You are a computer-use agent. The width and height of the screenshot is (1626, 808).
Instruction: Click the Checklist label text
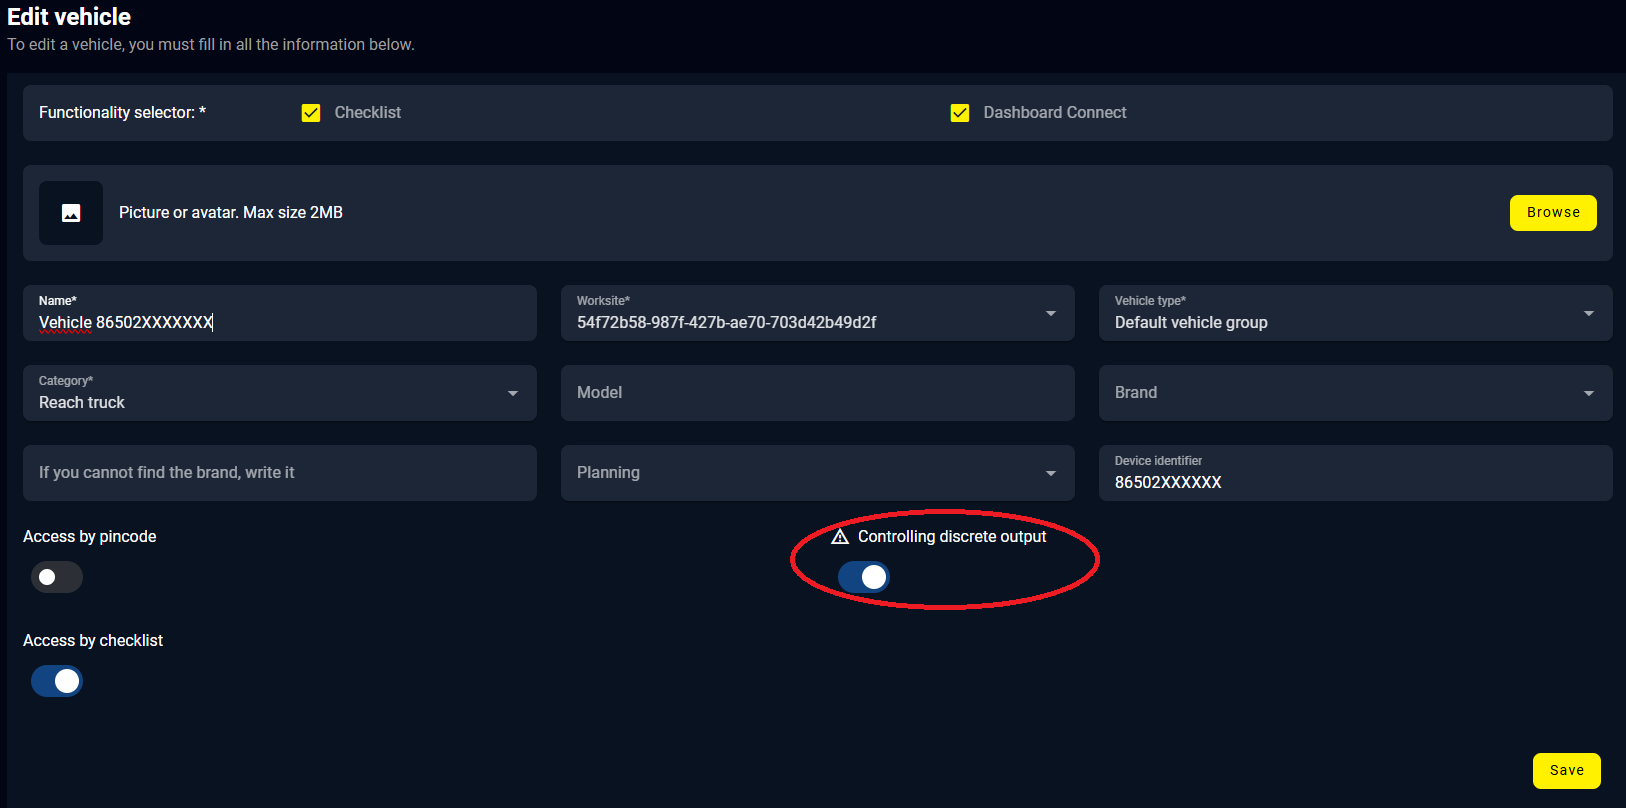(x=367, y=113)
